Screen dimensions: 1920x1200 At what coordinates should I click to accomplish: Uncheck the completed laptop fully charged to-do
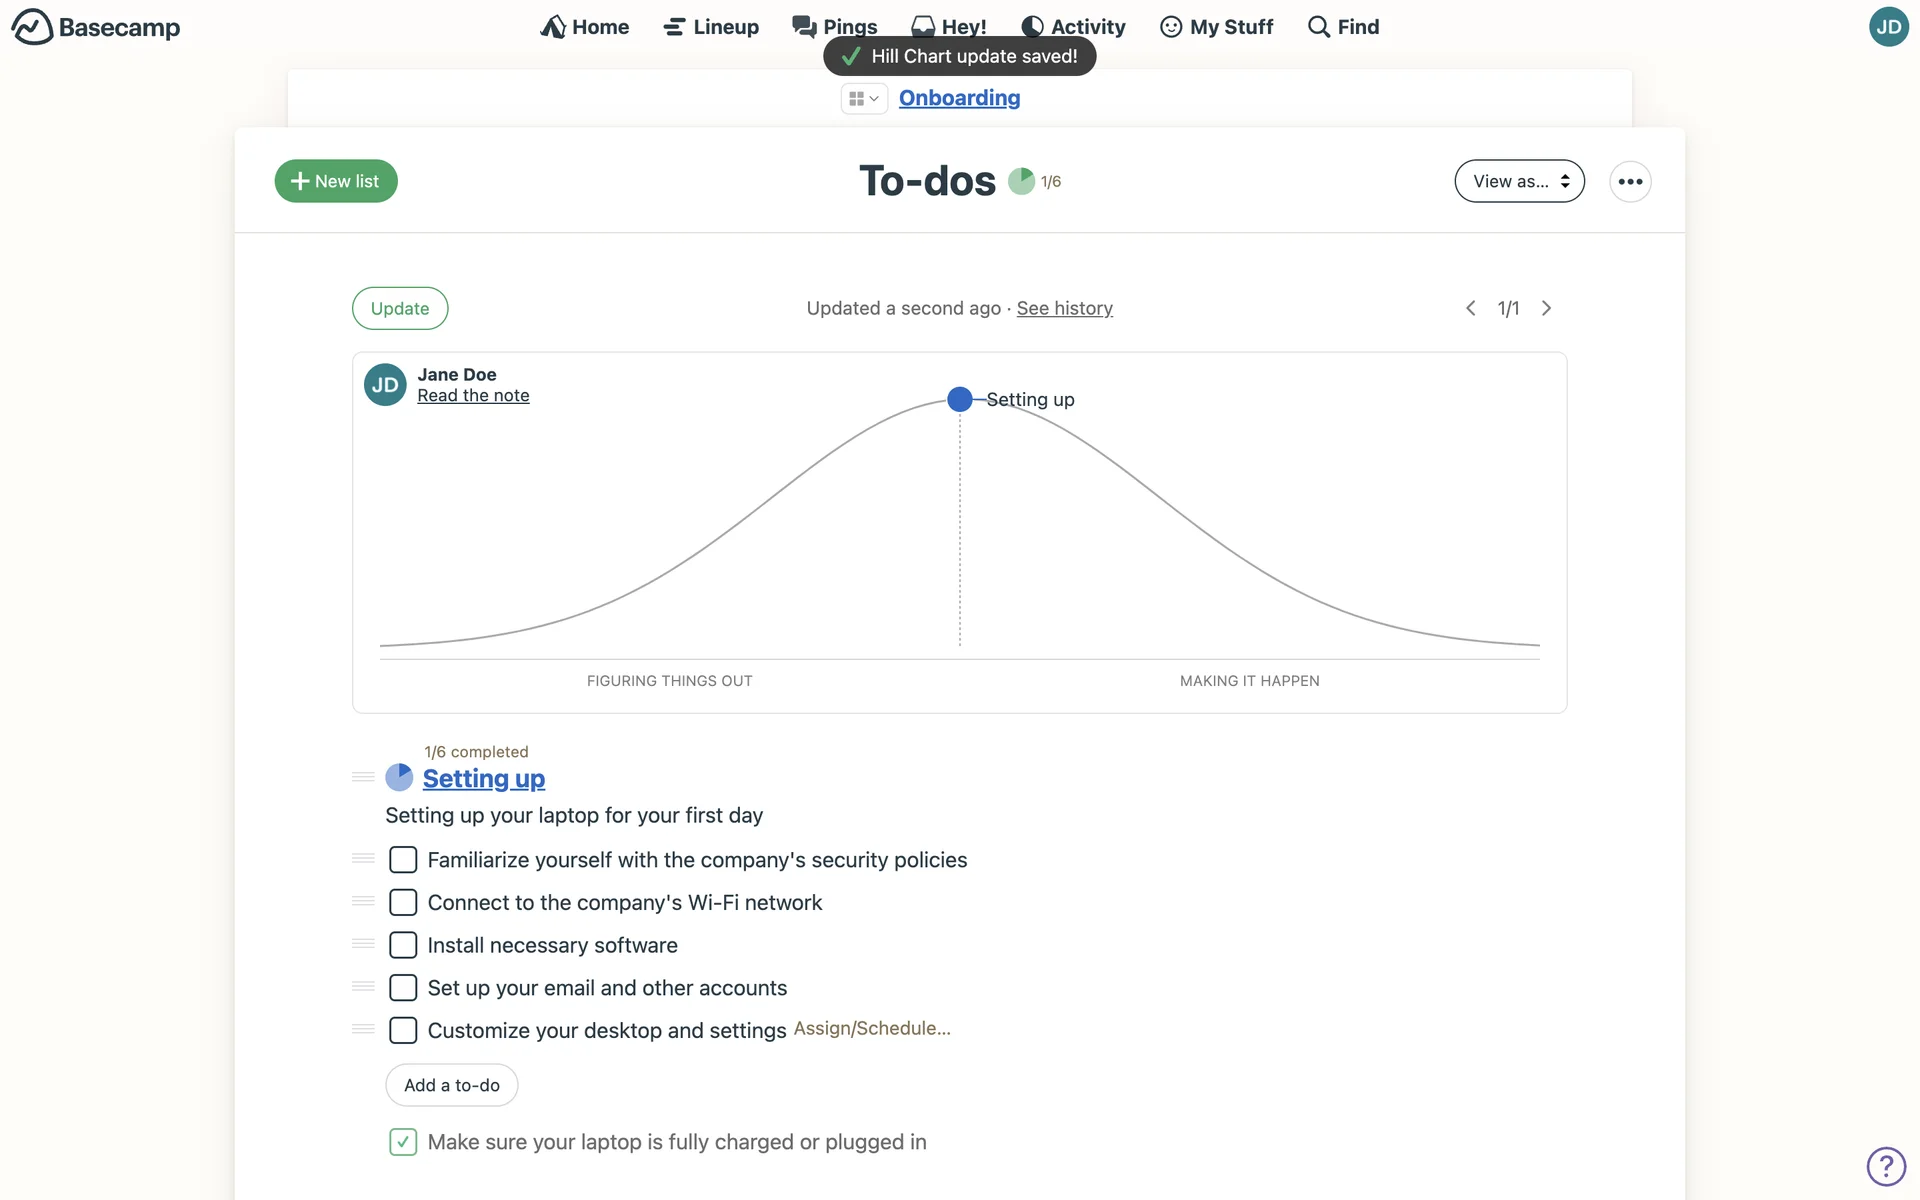coord(403,1142)
